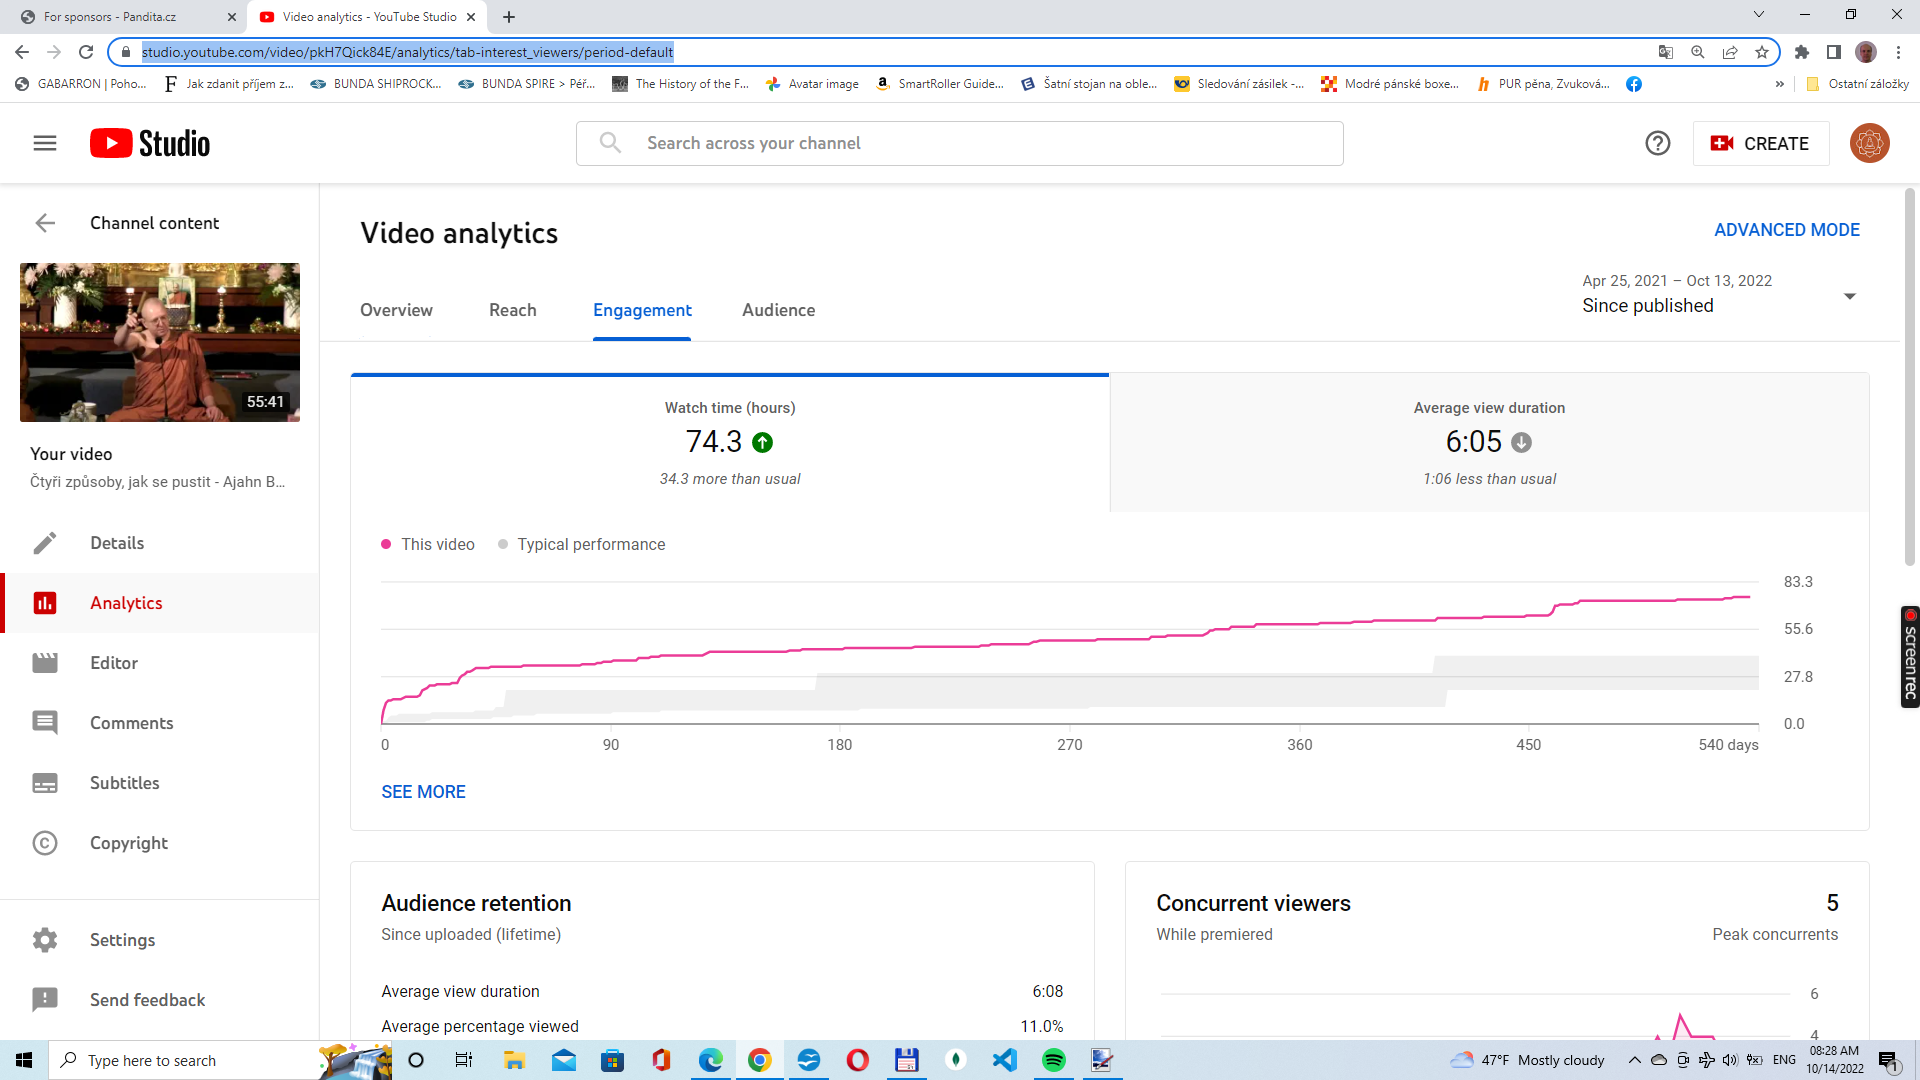This screenshot has width=1920, height=1080.
Task: Open the channel account avatar
Action: pyautogui.click(x=1868, y=143)
